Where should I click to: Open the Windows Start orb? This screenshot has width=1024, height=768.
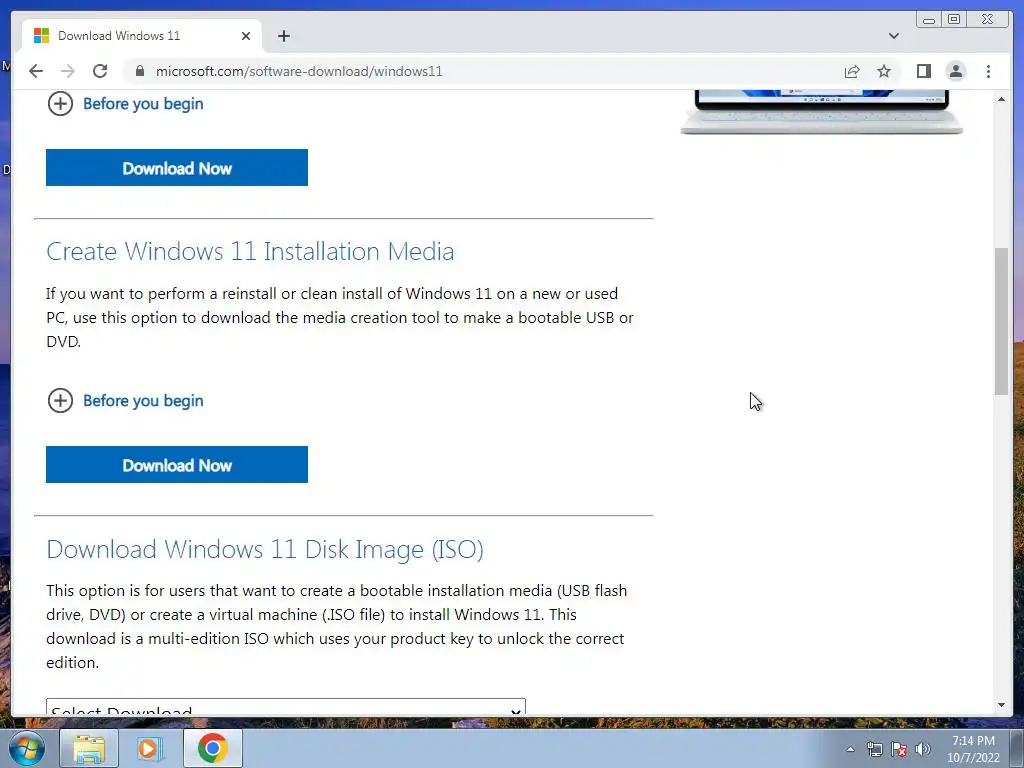pyautogui.click(x=27, y=748)
